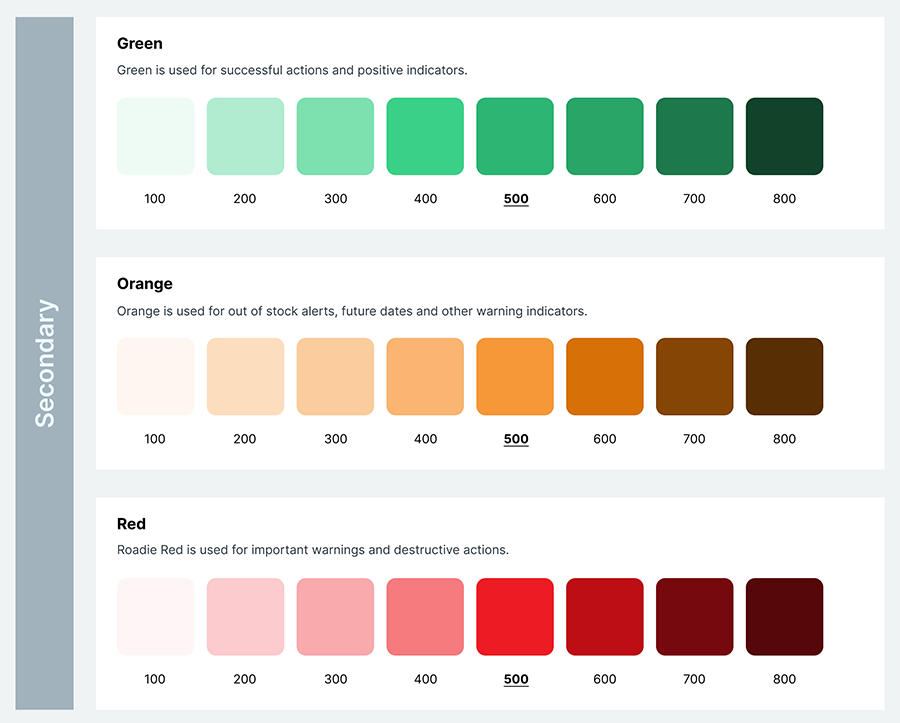Select the Orange 800 dark brown swatch
900x723 pixels.
click(x=785, y=376)
